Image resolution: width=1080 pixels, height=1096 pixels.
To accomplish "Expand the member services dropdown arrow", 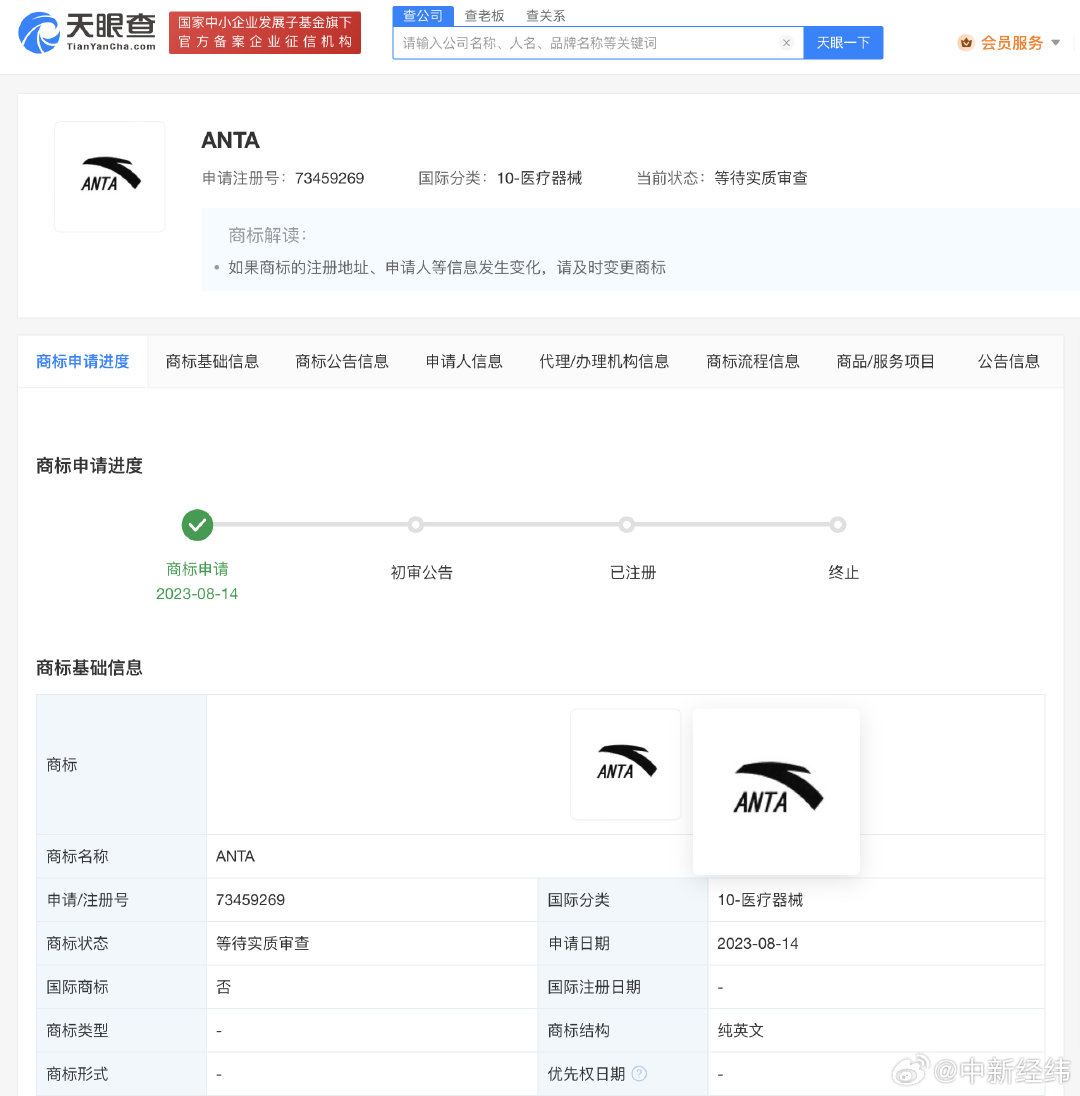I will click(x=1055, y=43).
